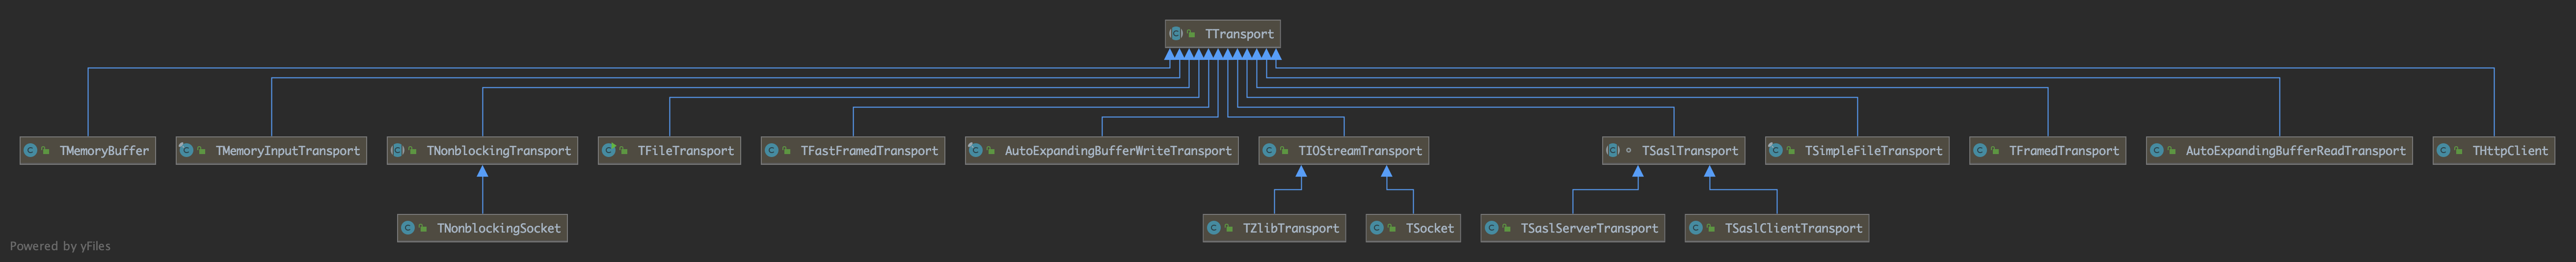The width and height of the screenshot is (2576, 262).
Task: Click the public visibility icon on TZlibTransport
Action: point(1229,229)
